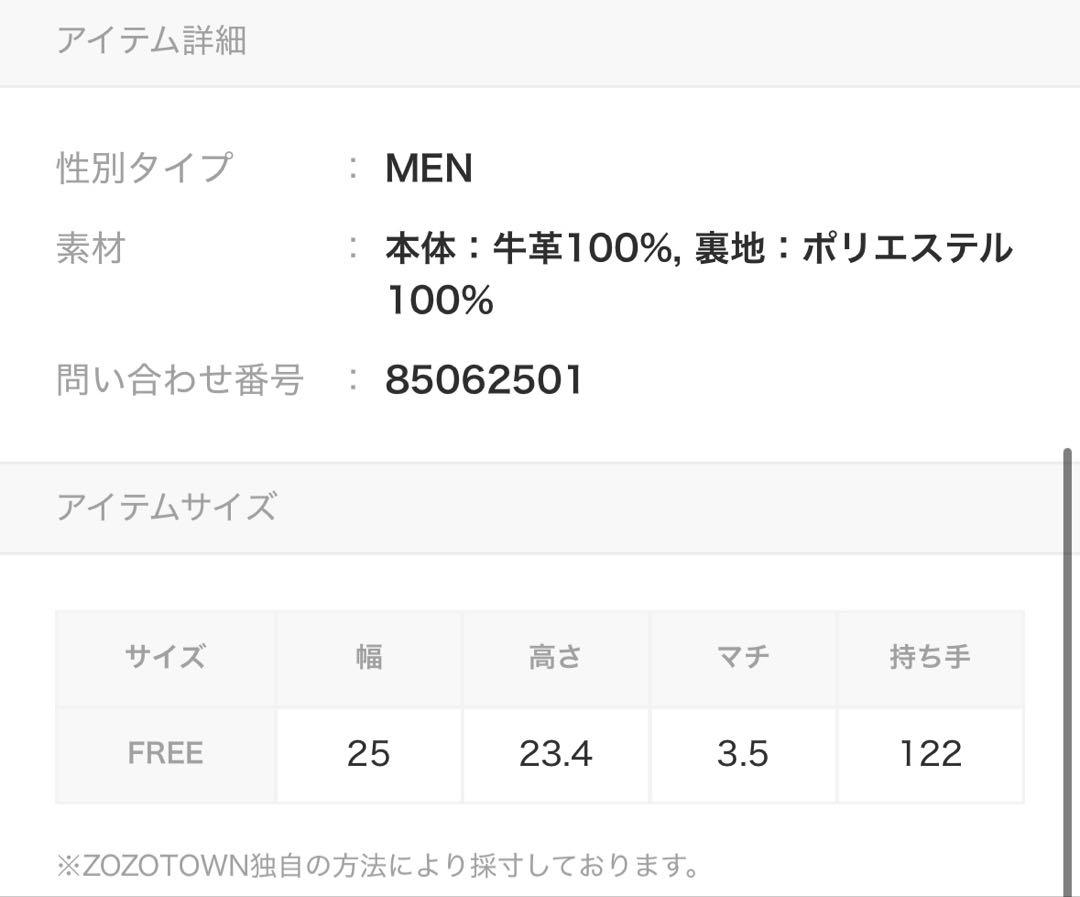Click the MEN gender type value

[429, 168]
